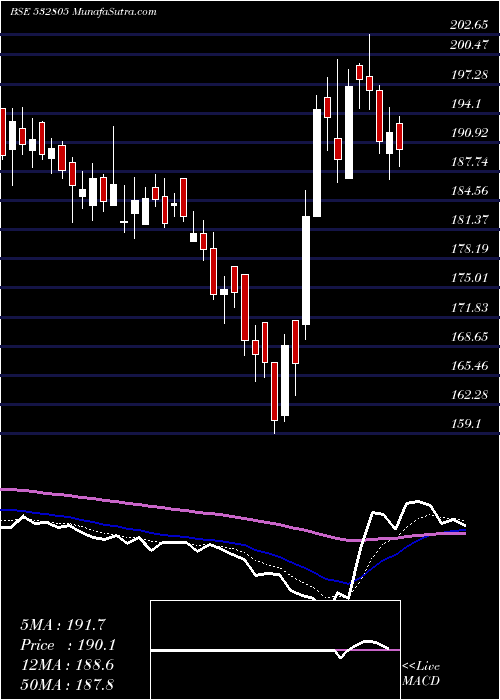Click the <<Live MACD label
This screenshot has width=500, height=700.
click(x=421, y=674)
